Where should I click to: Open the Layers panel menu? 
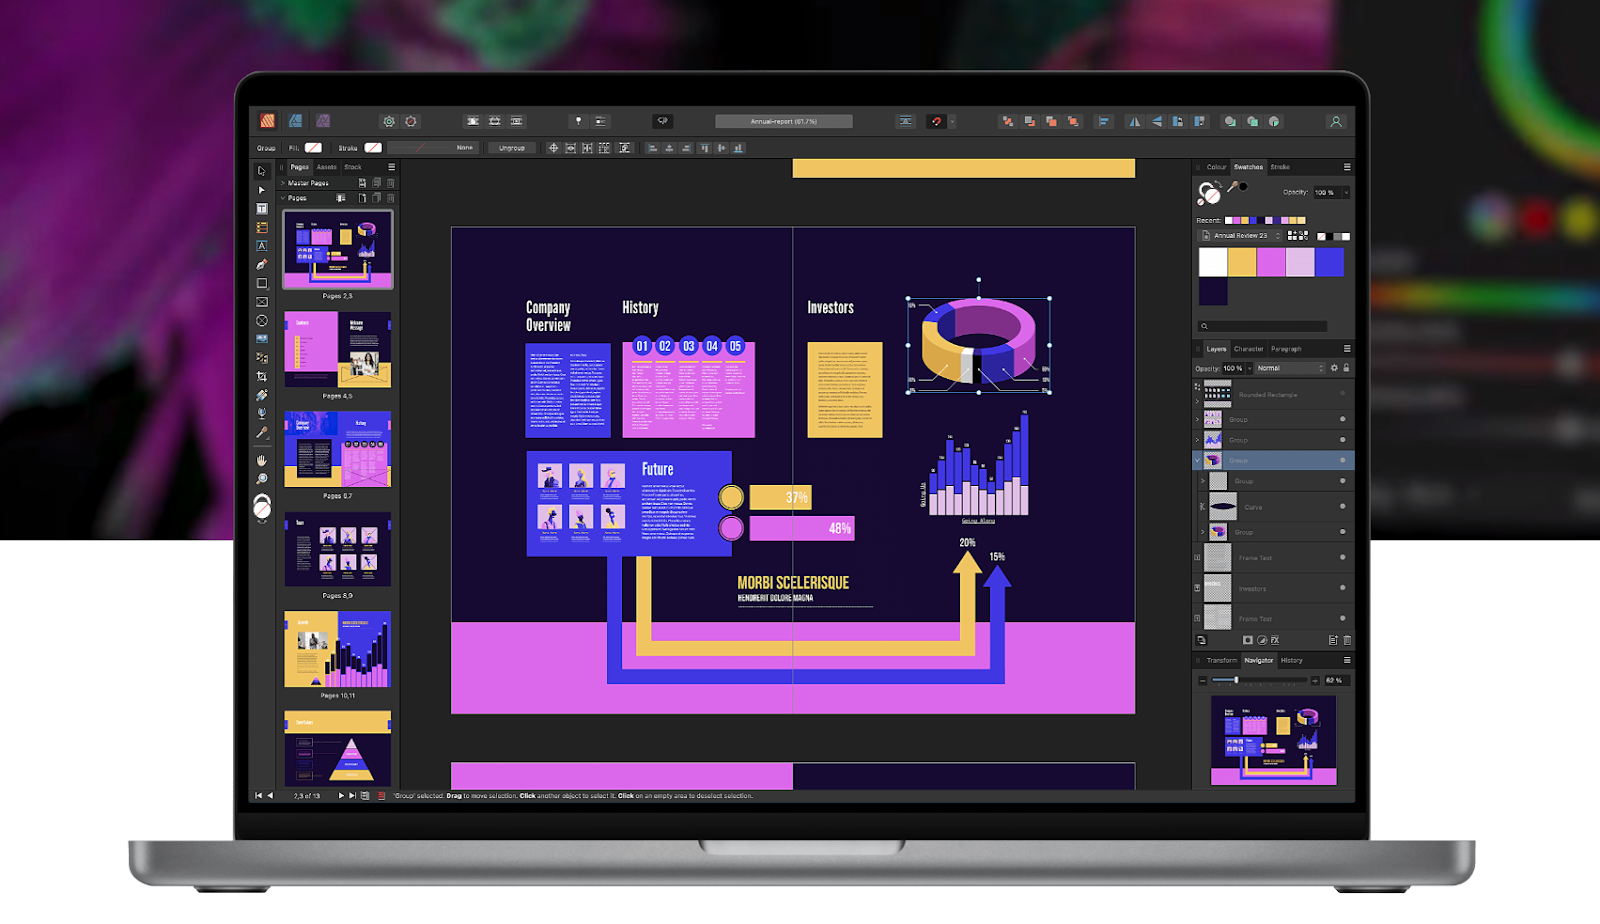click(x=1347, y=349)
